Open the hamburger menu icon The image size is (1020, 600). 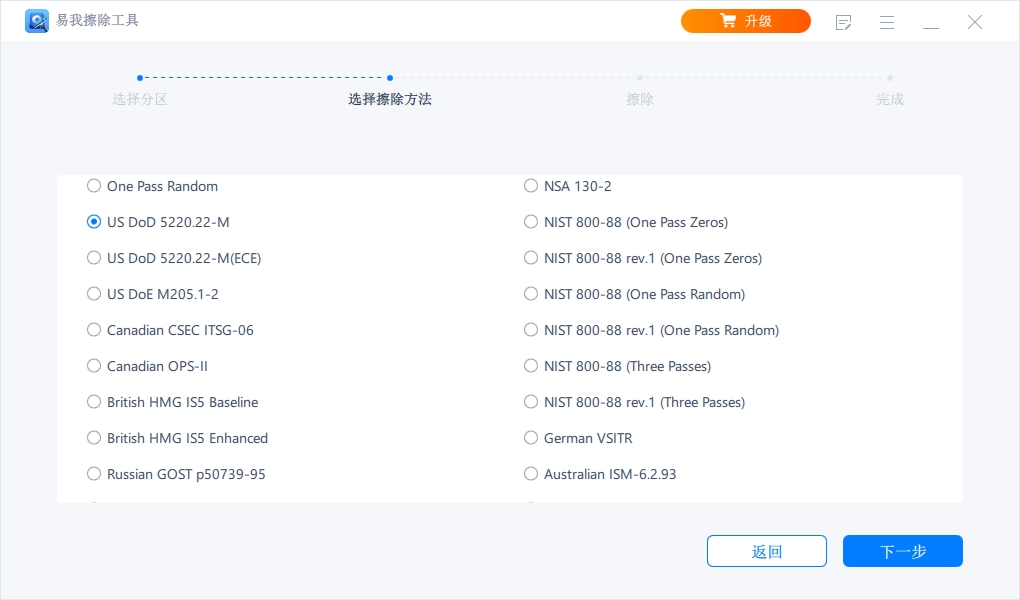pyautogui.click(x=887, y=22)
